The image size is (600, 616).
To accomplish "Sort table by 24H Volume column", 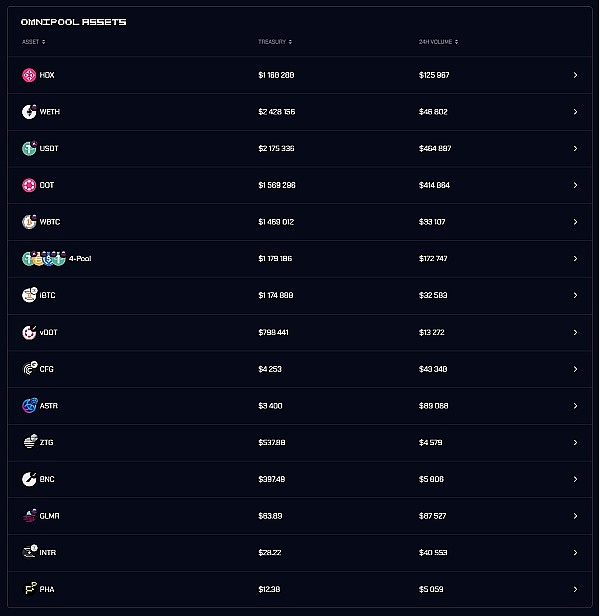I will 439,42.
